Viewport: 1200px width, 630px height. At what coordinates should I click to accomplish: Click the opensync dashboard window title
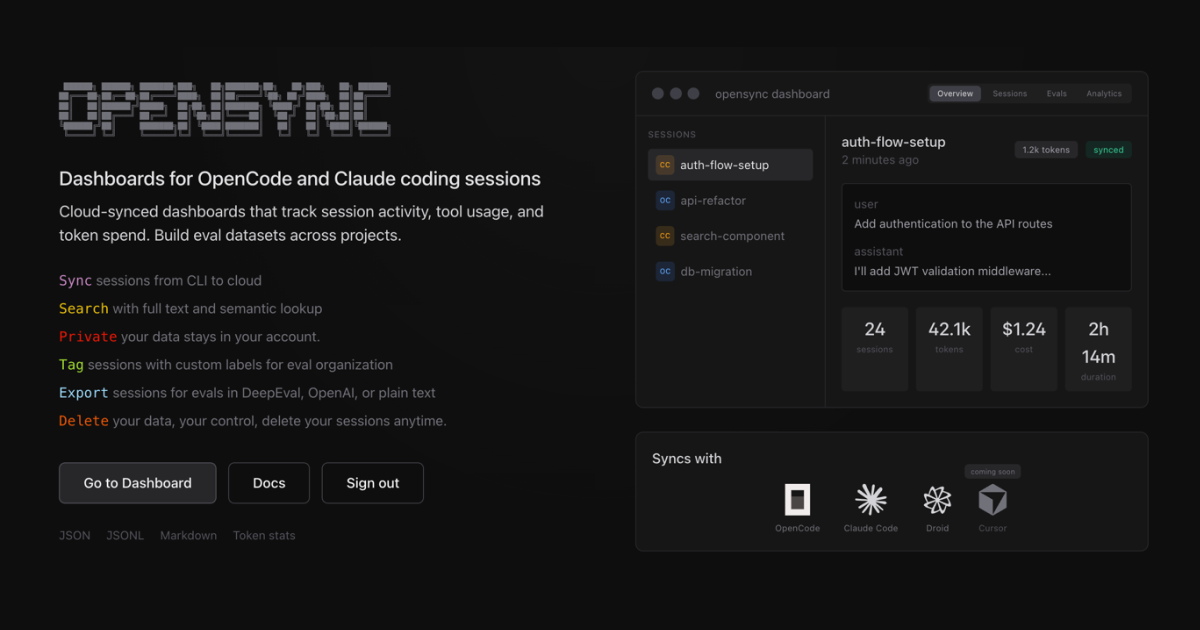772,94
